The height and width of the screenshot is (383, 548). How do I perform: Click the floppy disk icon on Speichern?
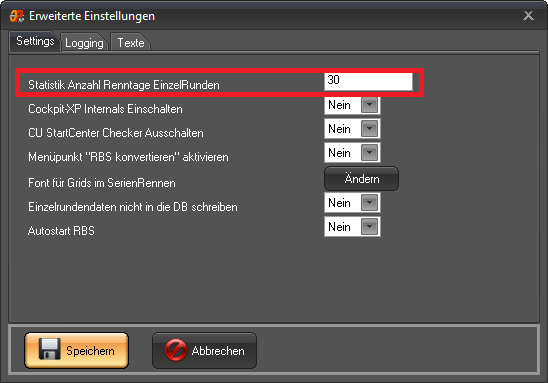[49, 349]
